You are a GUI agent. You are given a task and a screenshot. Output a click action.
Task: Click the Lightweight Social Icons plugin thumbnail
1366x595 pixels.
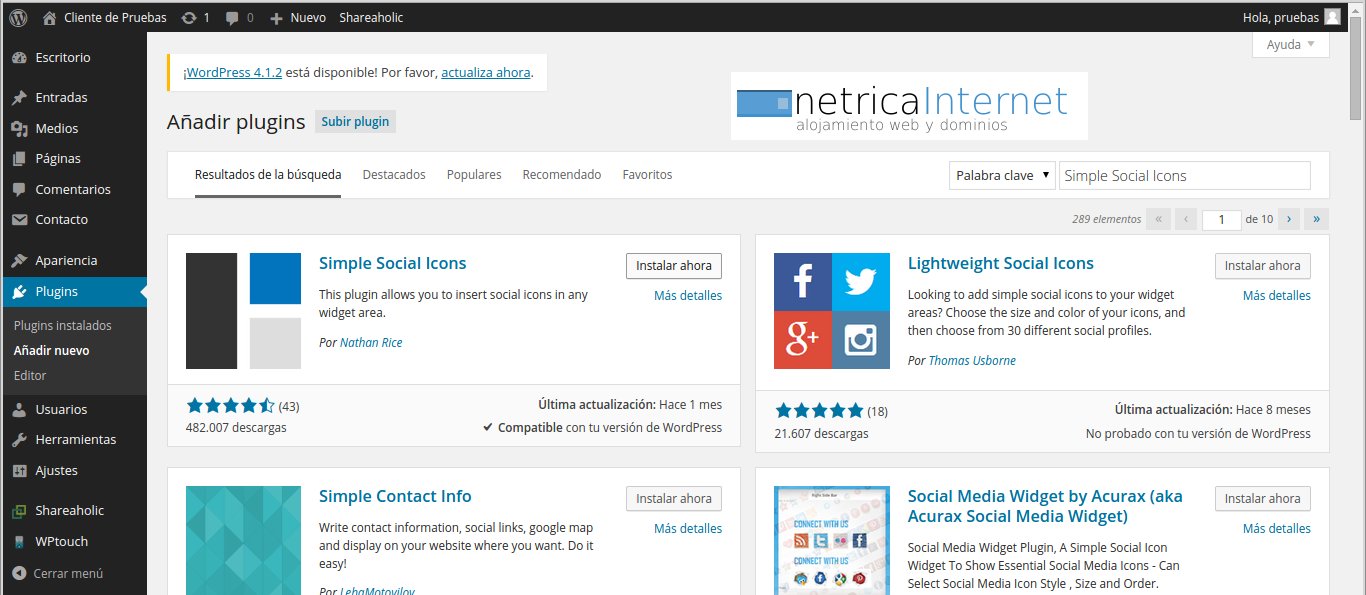pos(832,311)
